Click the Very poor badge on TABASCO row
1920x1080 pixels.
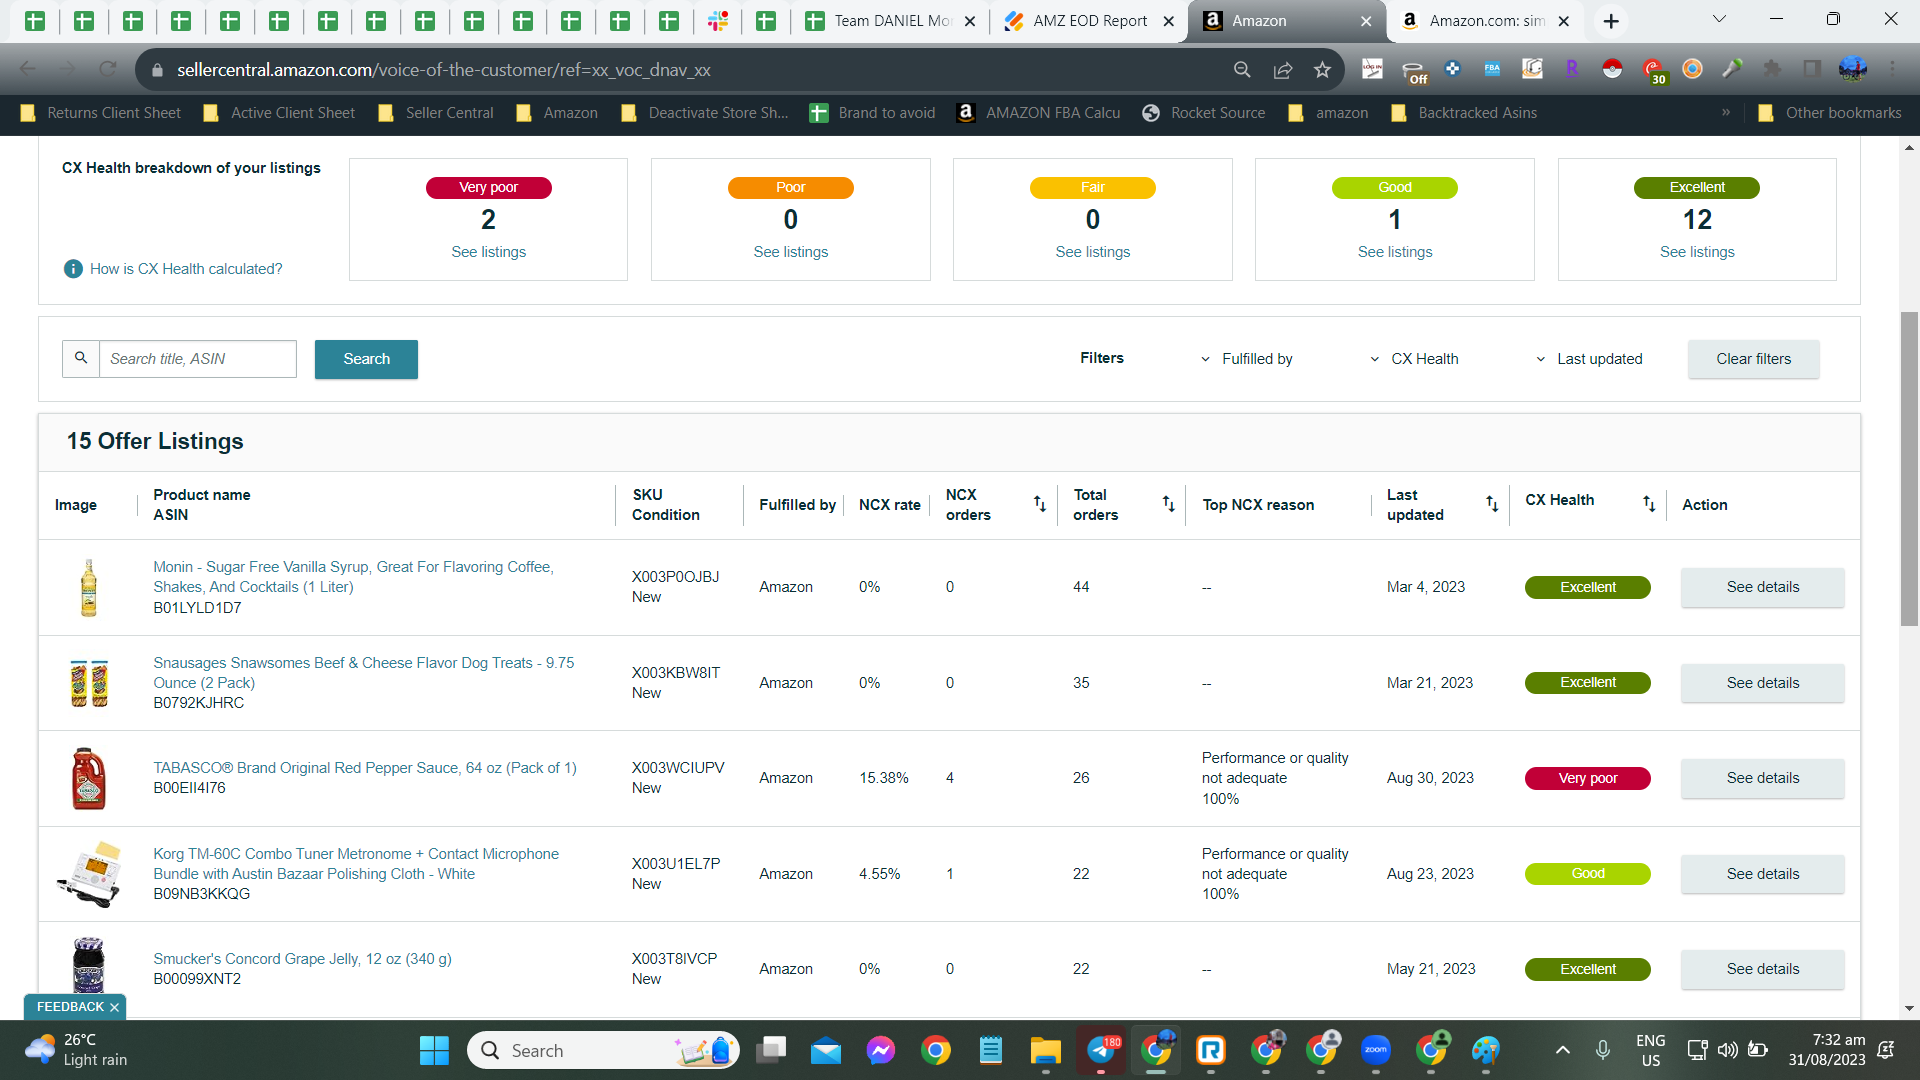(1588, 778)
